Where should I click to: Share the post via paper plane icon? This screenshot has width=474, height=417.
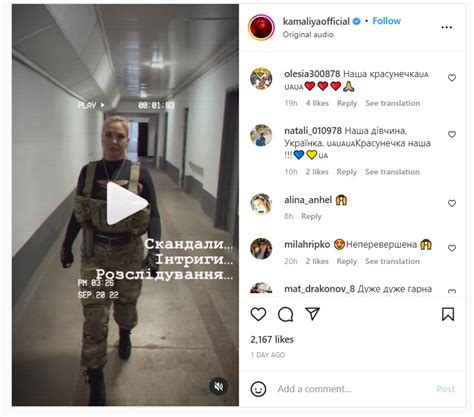(313, 314)
